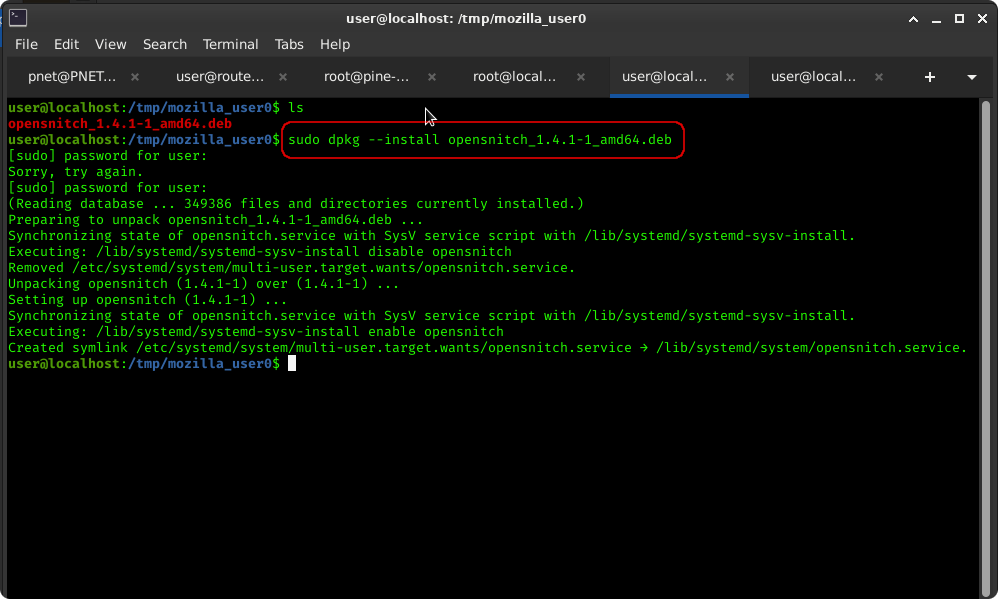Screen dimensions: 998x599
Task: Switch to the user@route tab
Action: (220, 77)
